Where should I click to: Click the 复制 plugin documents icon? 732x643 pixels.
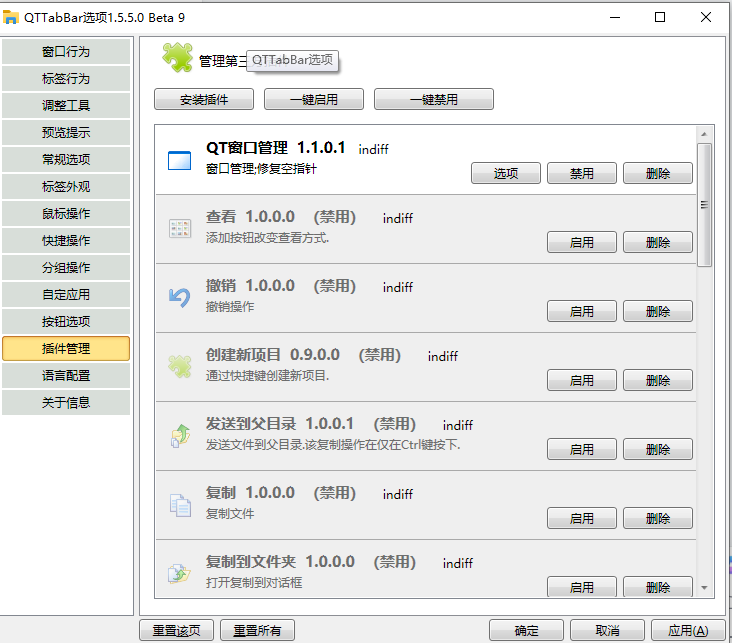pyautogui.click(x=180, y=505)
